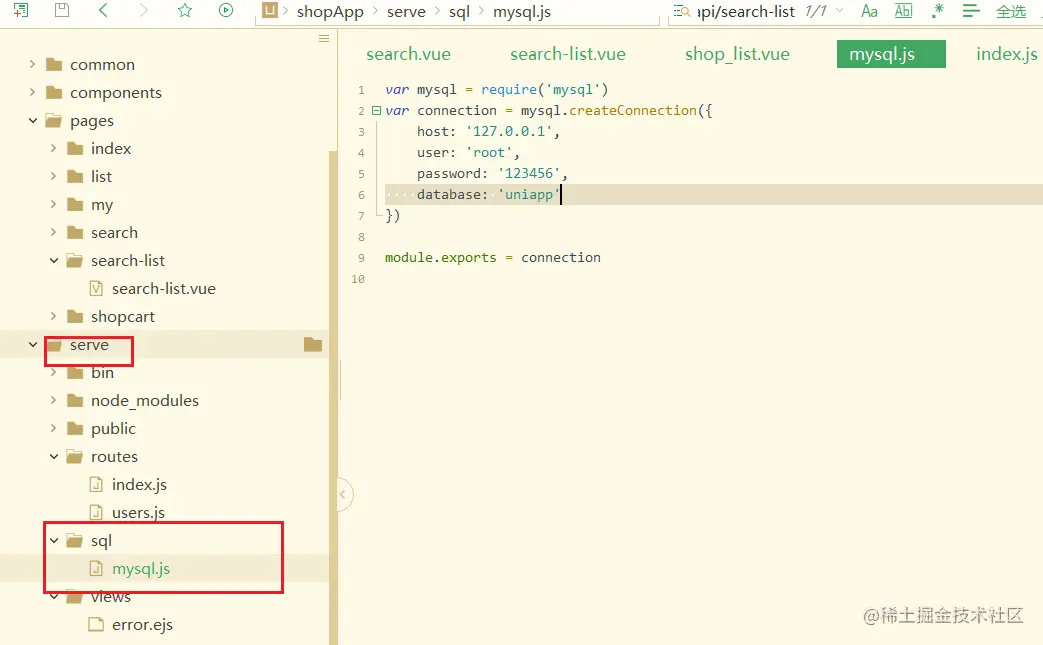Collapse the search-list folder chevron
This screenshot has height=645, width=1043.
[x=54, y=261]
